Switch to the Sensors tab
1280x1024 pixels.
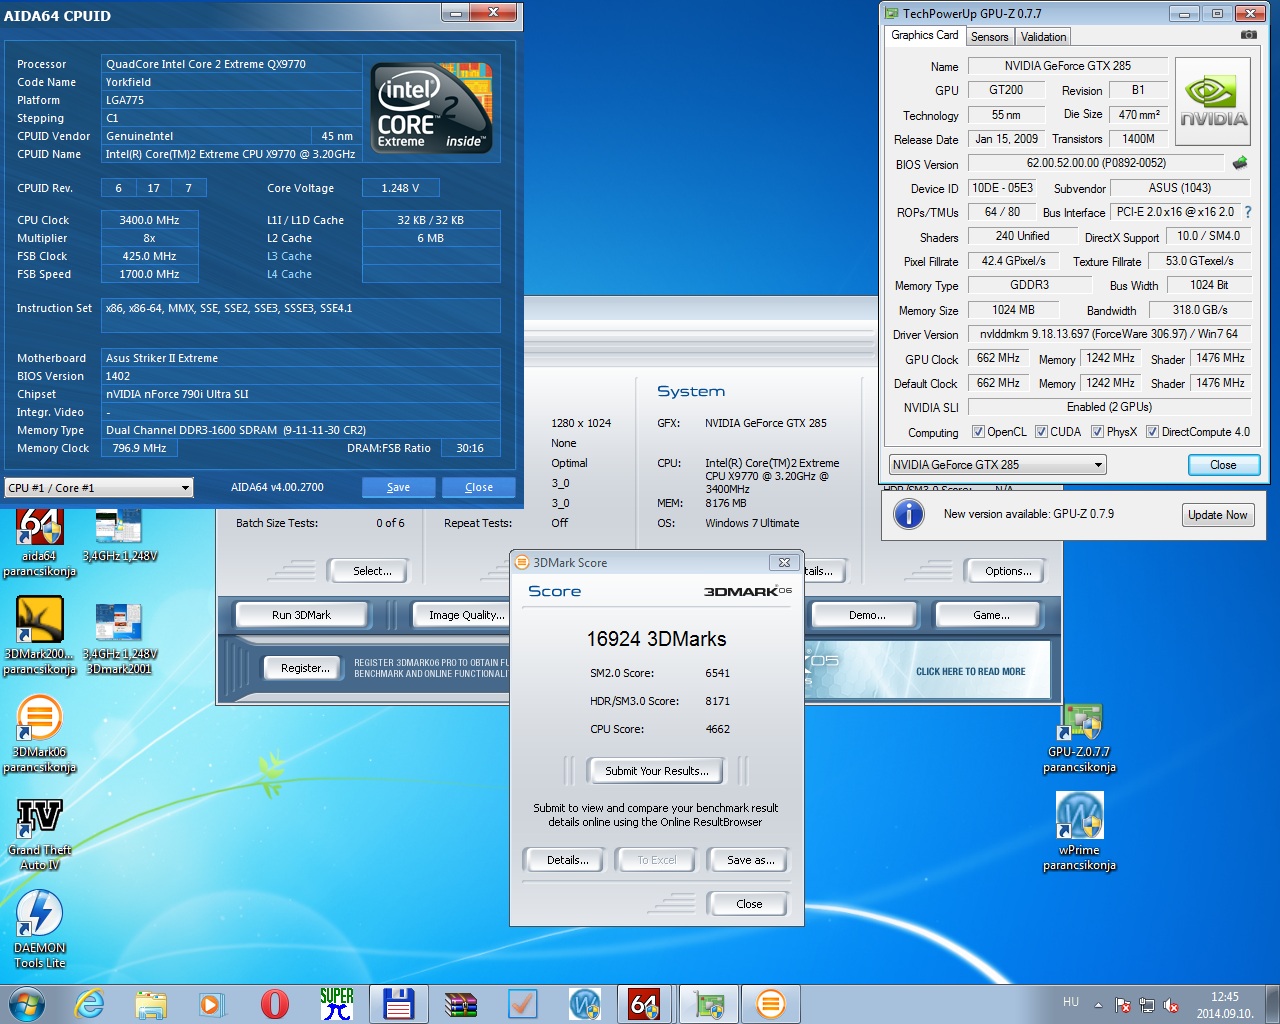click(x=989, y=37)
